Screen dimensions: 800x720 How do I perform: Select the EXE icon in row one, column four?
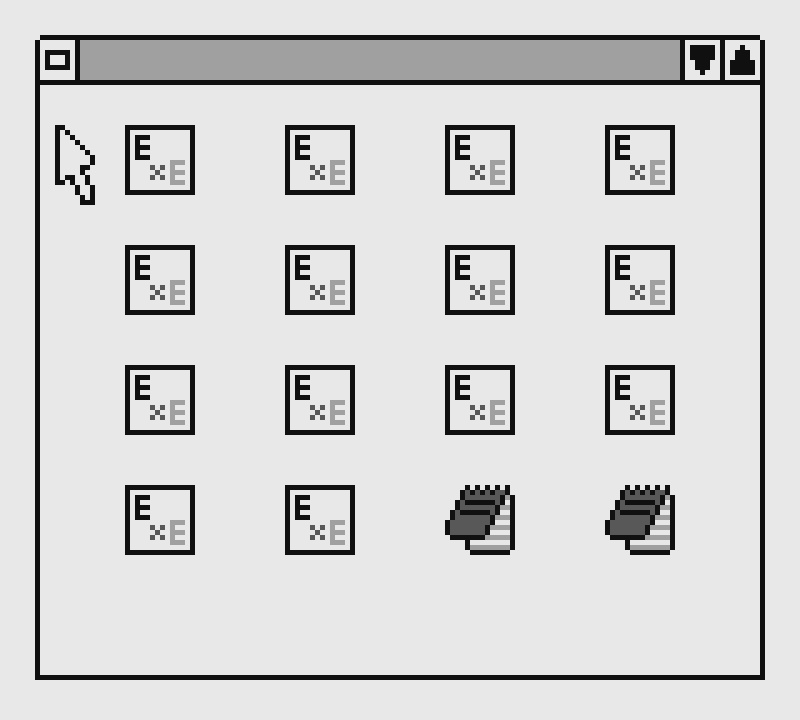640,160
